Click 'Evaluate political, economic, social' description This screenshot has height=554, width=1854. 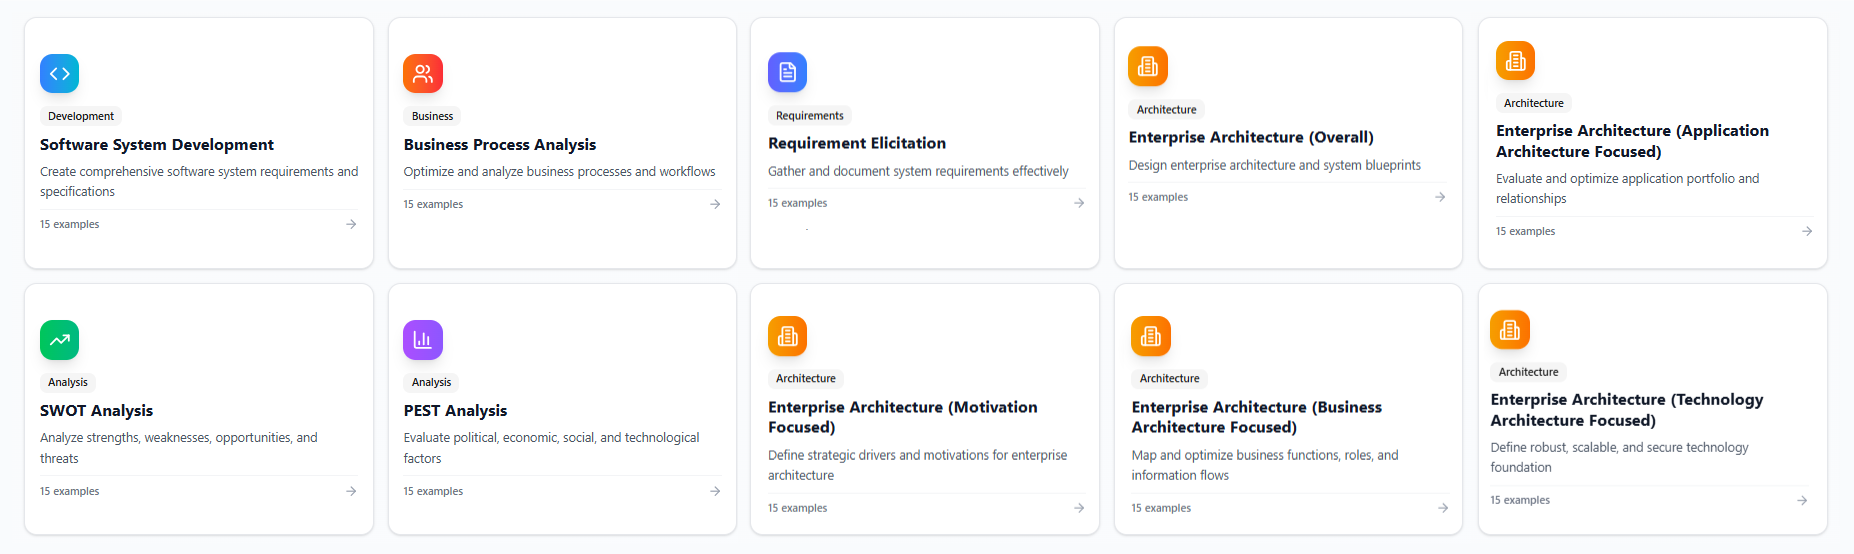click(x=552, y=448)
